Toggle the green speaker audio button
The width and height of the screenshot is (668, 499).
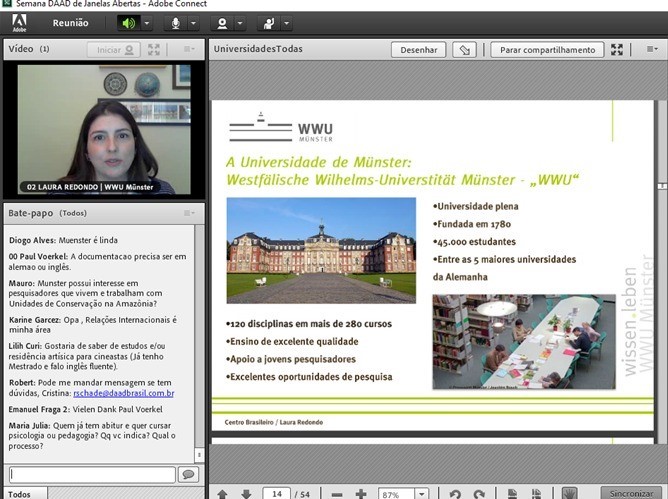(128, 23)
